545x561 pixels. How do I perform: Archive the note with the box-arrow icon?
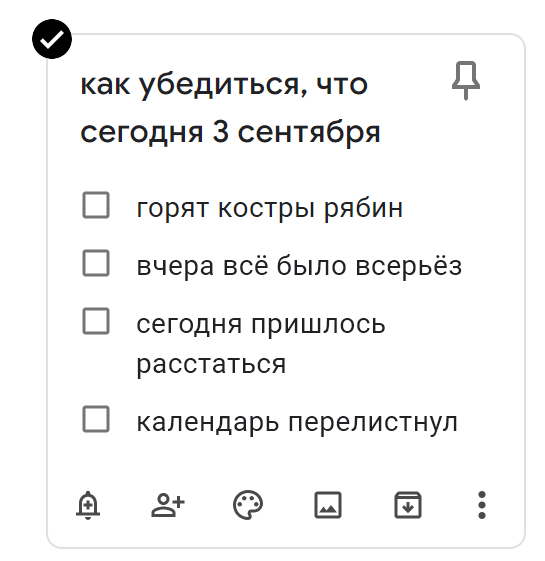coord(408,505)
